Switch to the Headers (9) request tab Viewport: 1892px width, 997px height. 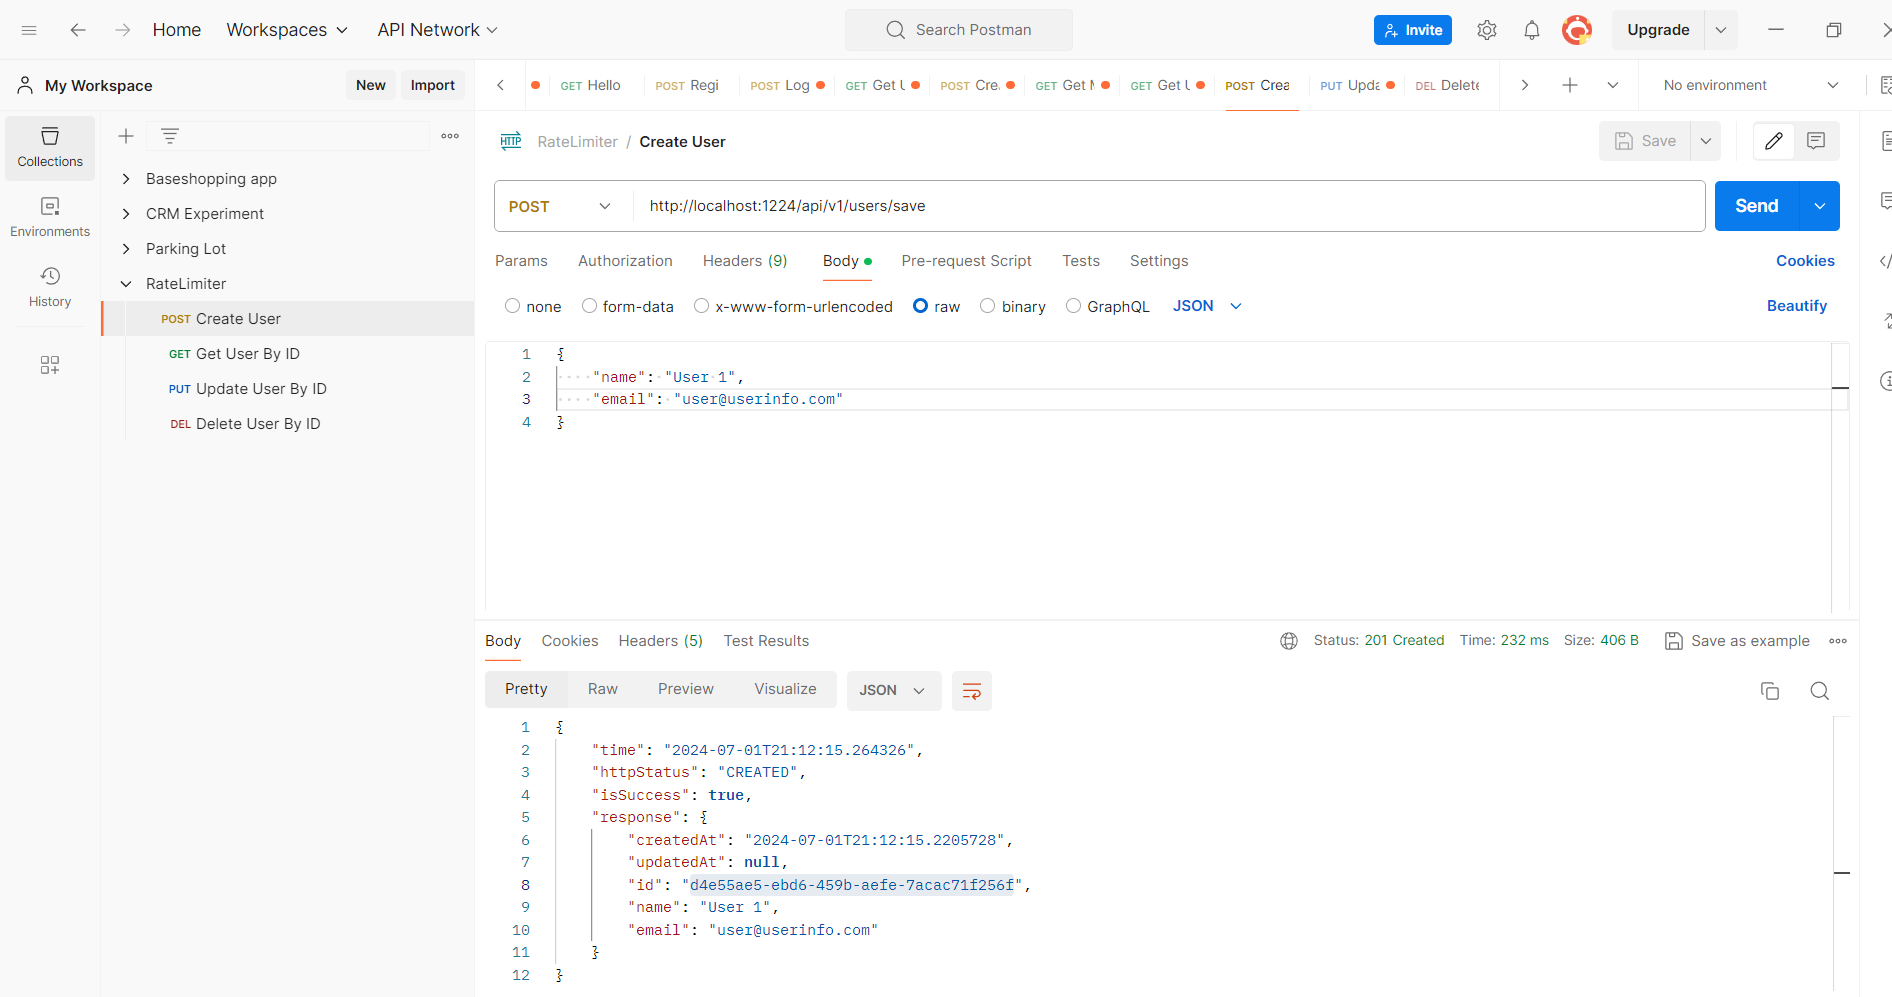pos(745,261)
